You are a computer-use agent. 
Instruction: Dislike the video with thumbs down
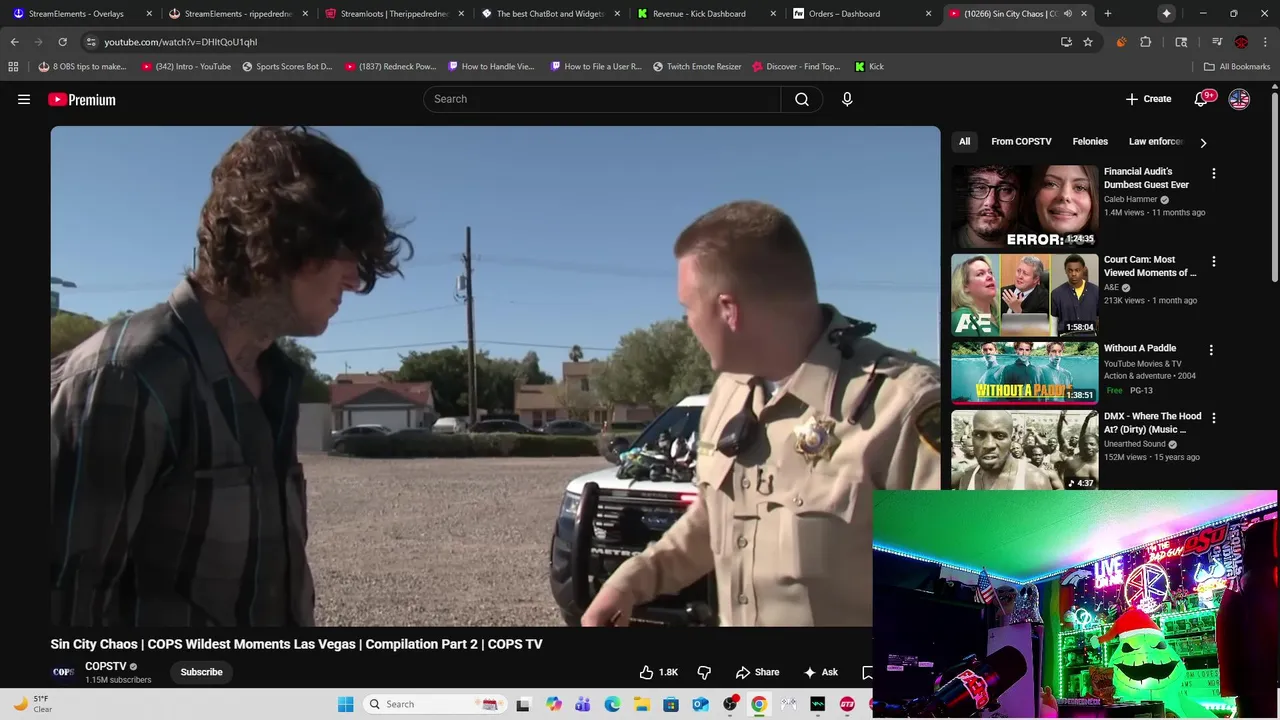click(704, 672)
